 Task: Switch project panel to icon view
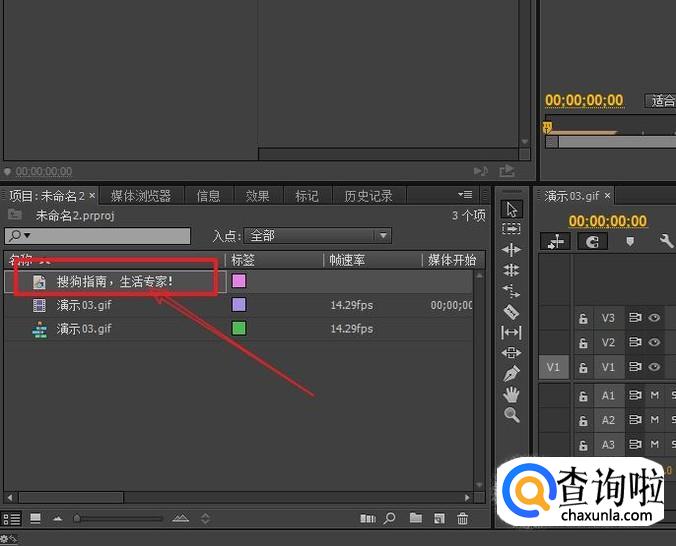tap(35, 518)
